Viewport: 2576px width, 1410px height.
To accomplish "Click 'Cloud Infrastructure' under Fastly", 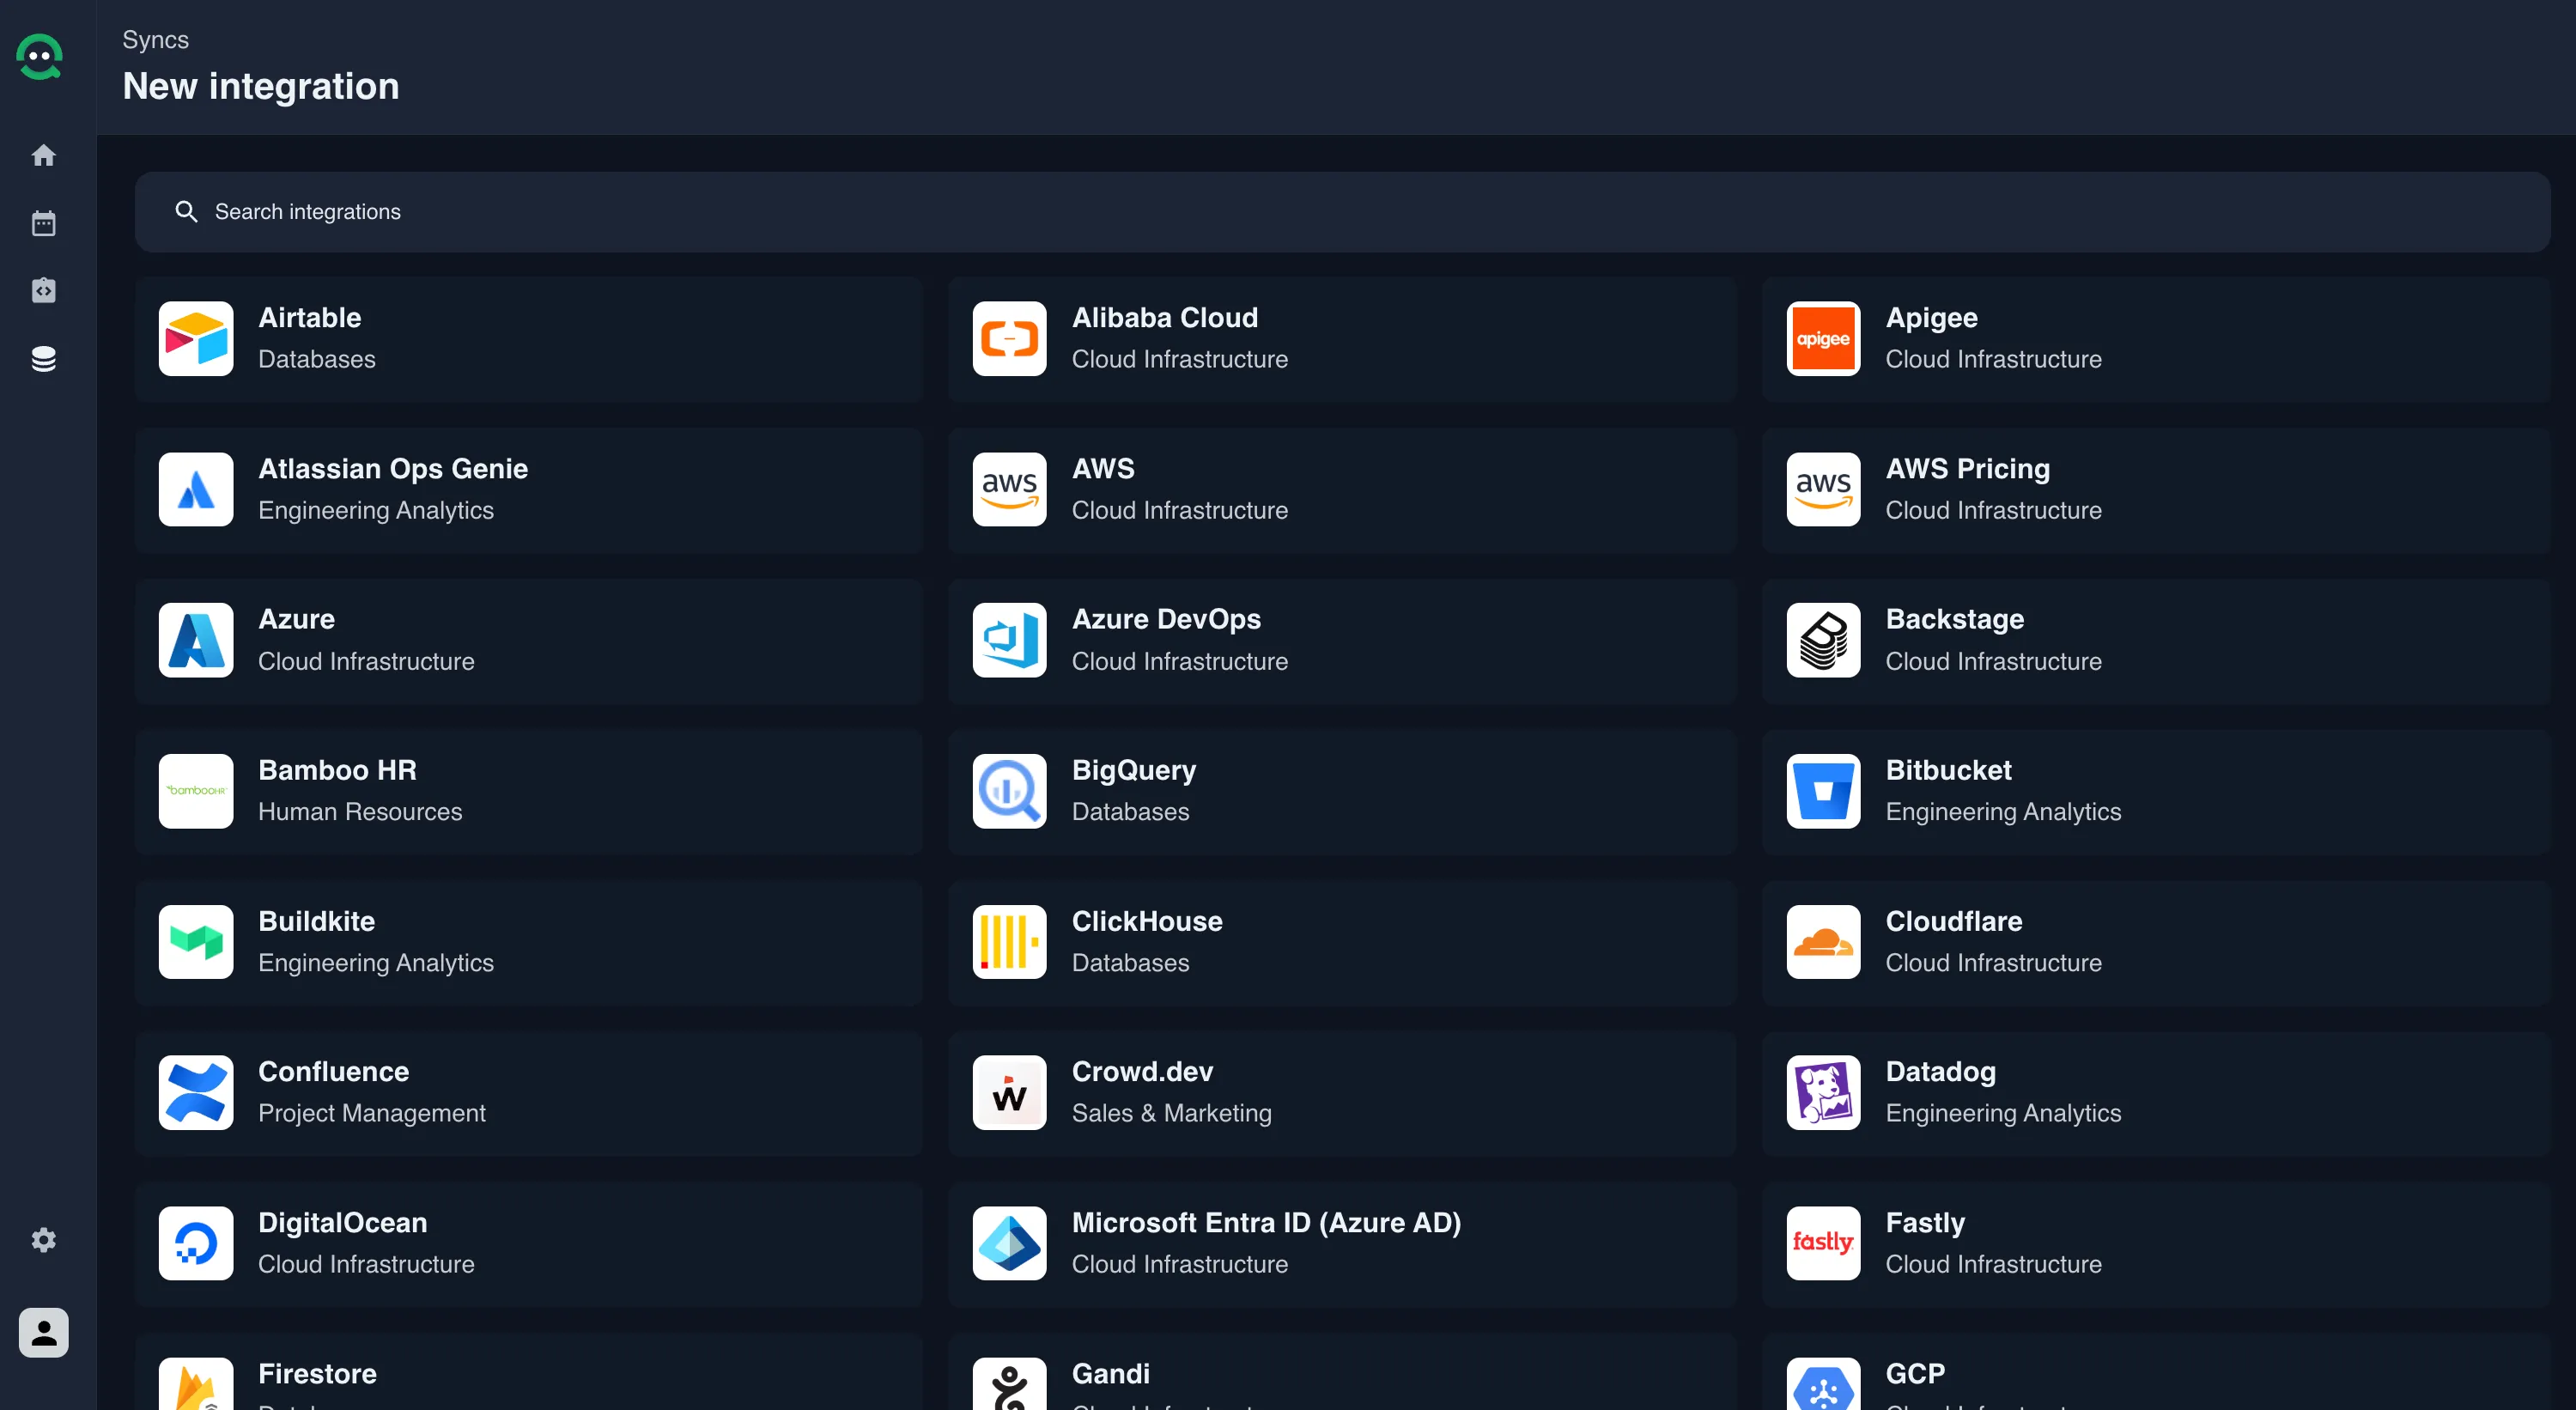I will click(x=1993, y=1264).
